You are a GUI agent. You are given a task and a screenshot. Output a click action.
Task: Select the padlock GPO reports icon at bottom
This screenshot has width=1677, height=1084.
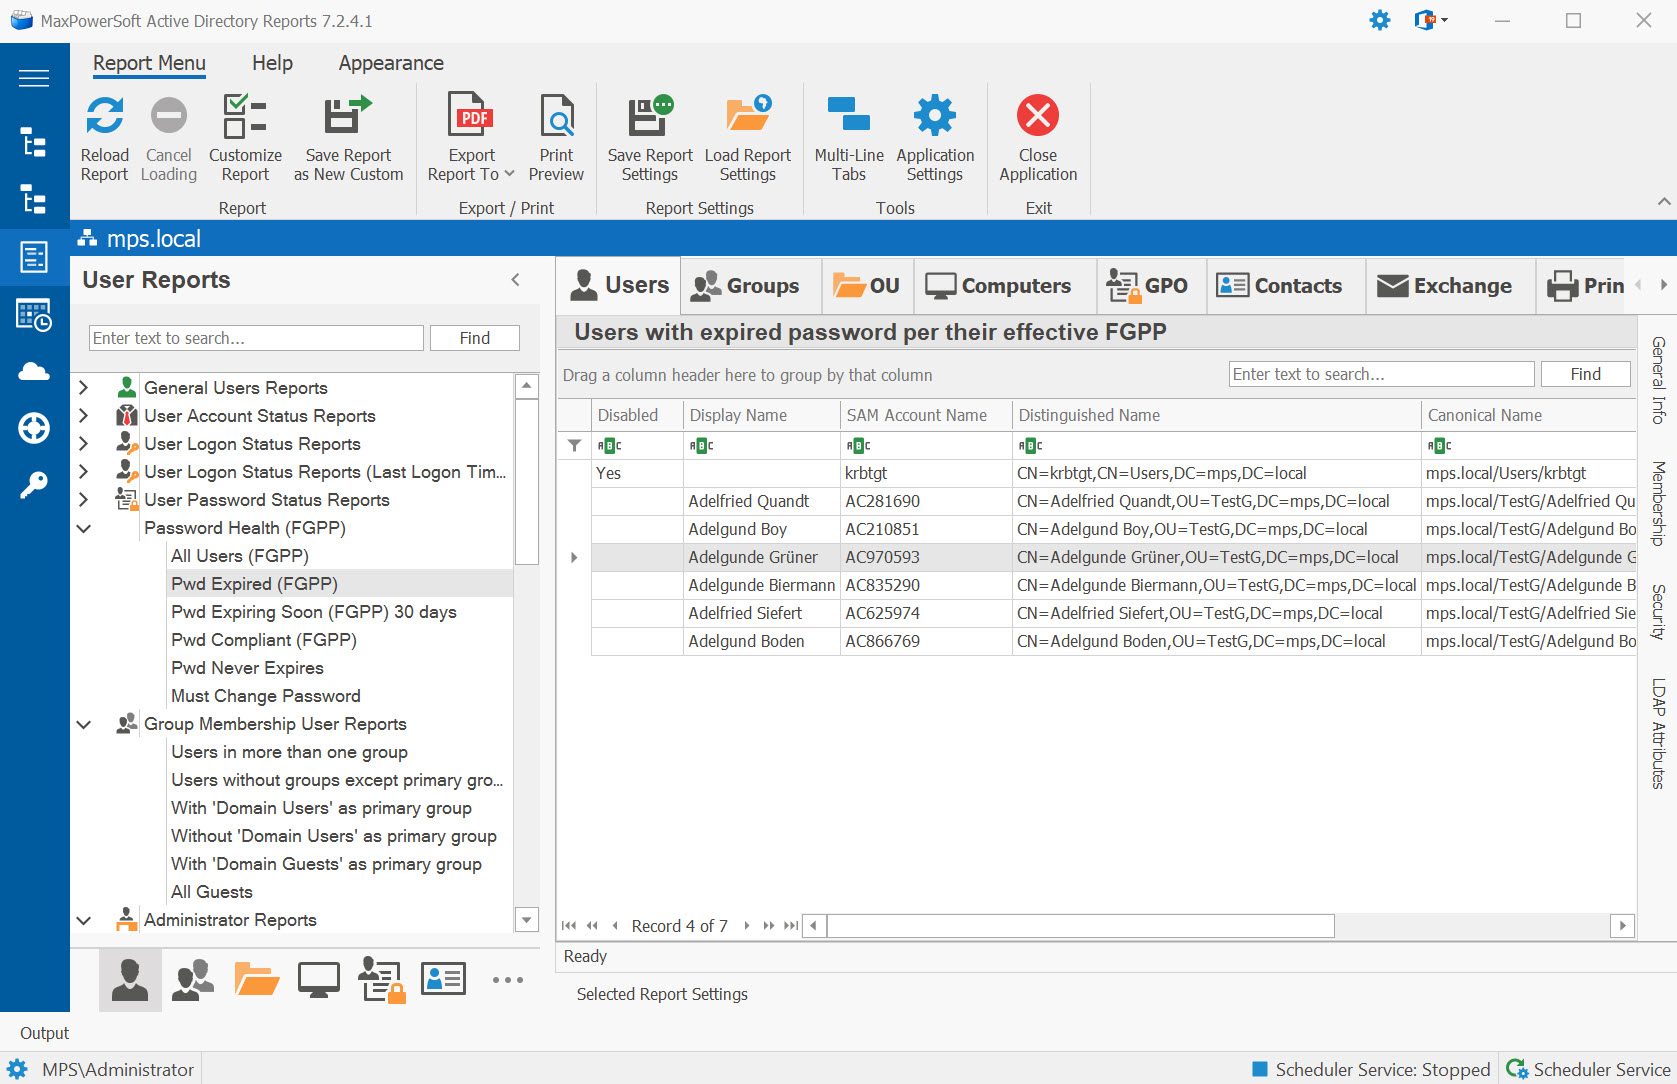[381, 979]
